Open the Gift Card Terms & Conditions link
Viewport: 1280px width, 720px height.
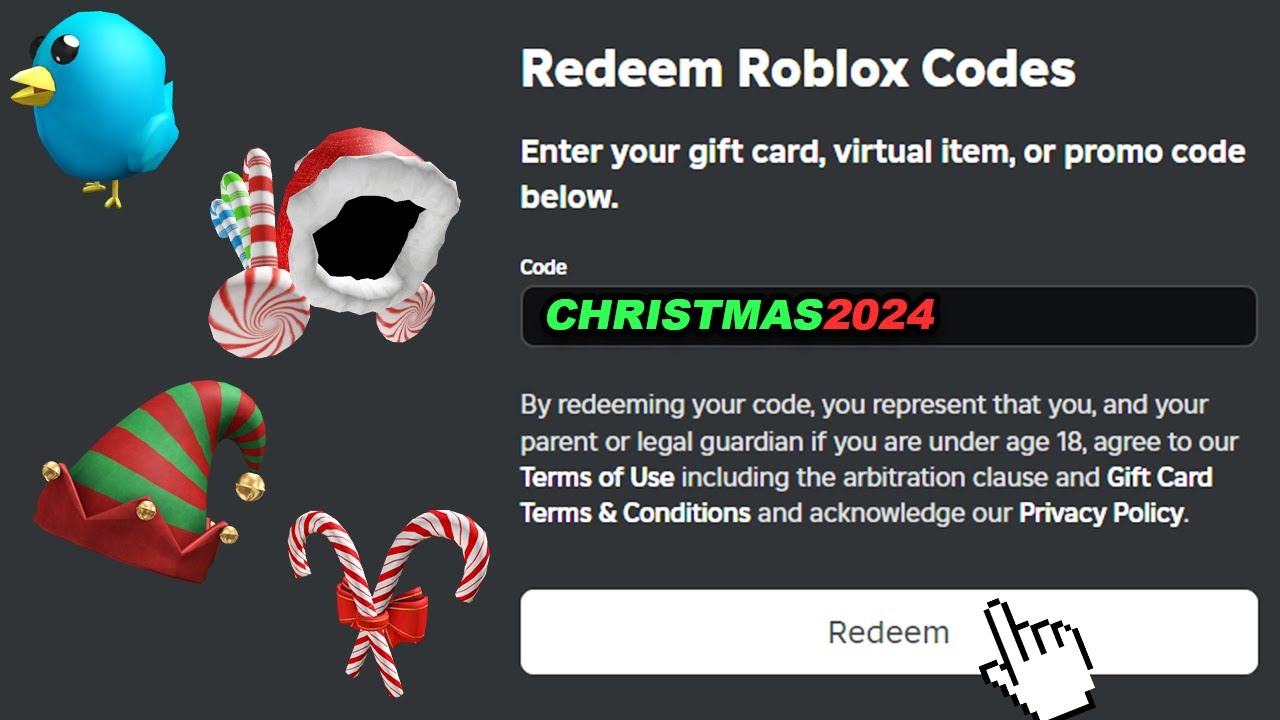866,495
